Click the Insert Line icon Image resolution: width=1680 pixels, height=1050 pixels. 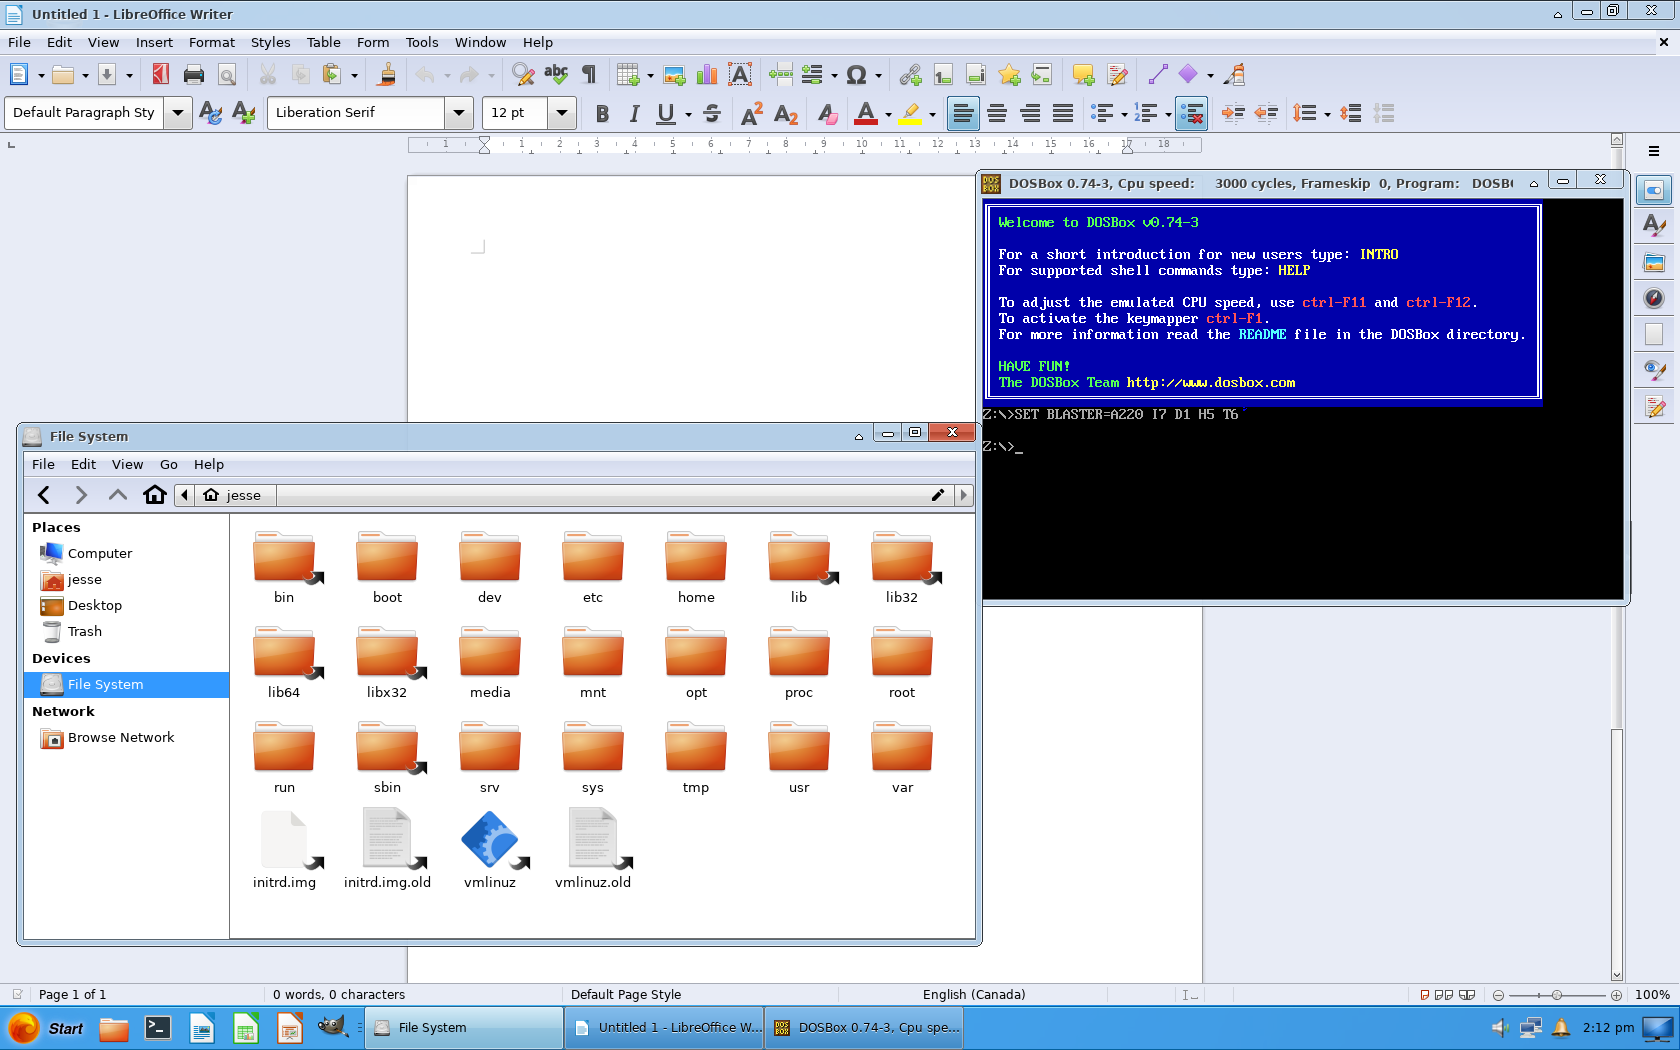pos(1158,75)
